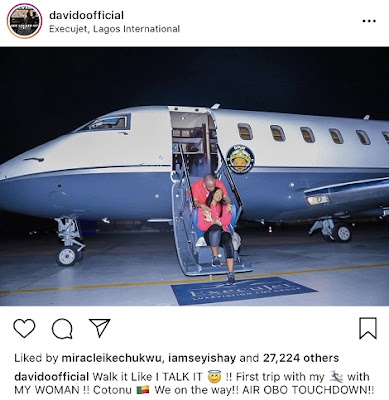Open davidoofficial profile picture
The height and width of the screenshot is (400, 389).
(x=24, y=21)
